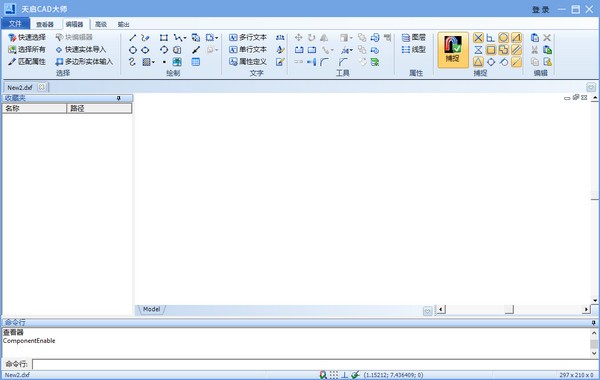Select the line drawing tool
This screenshot has height=380, width=600.
tap(132, 38)
